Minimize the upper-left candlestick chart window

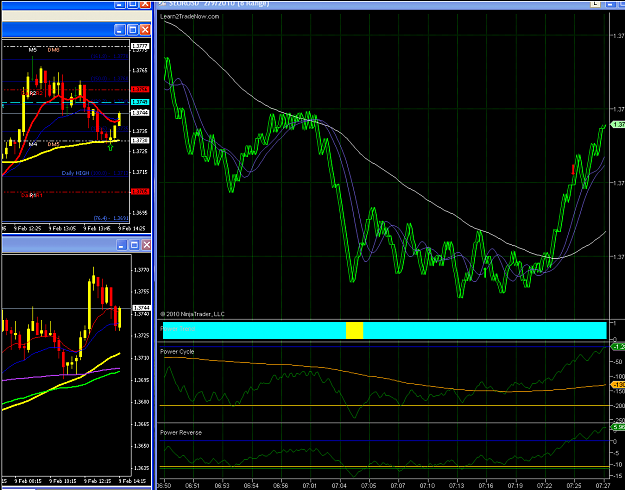[120, 30]
